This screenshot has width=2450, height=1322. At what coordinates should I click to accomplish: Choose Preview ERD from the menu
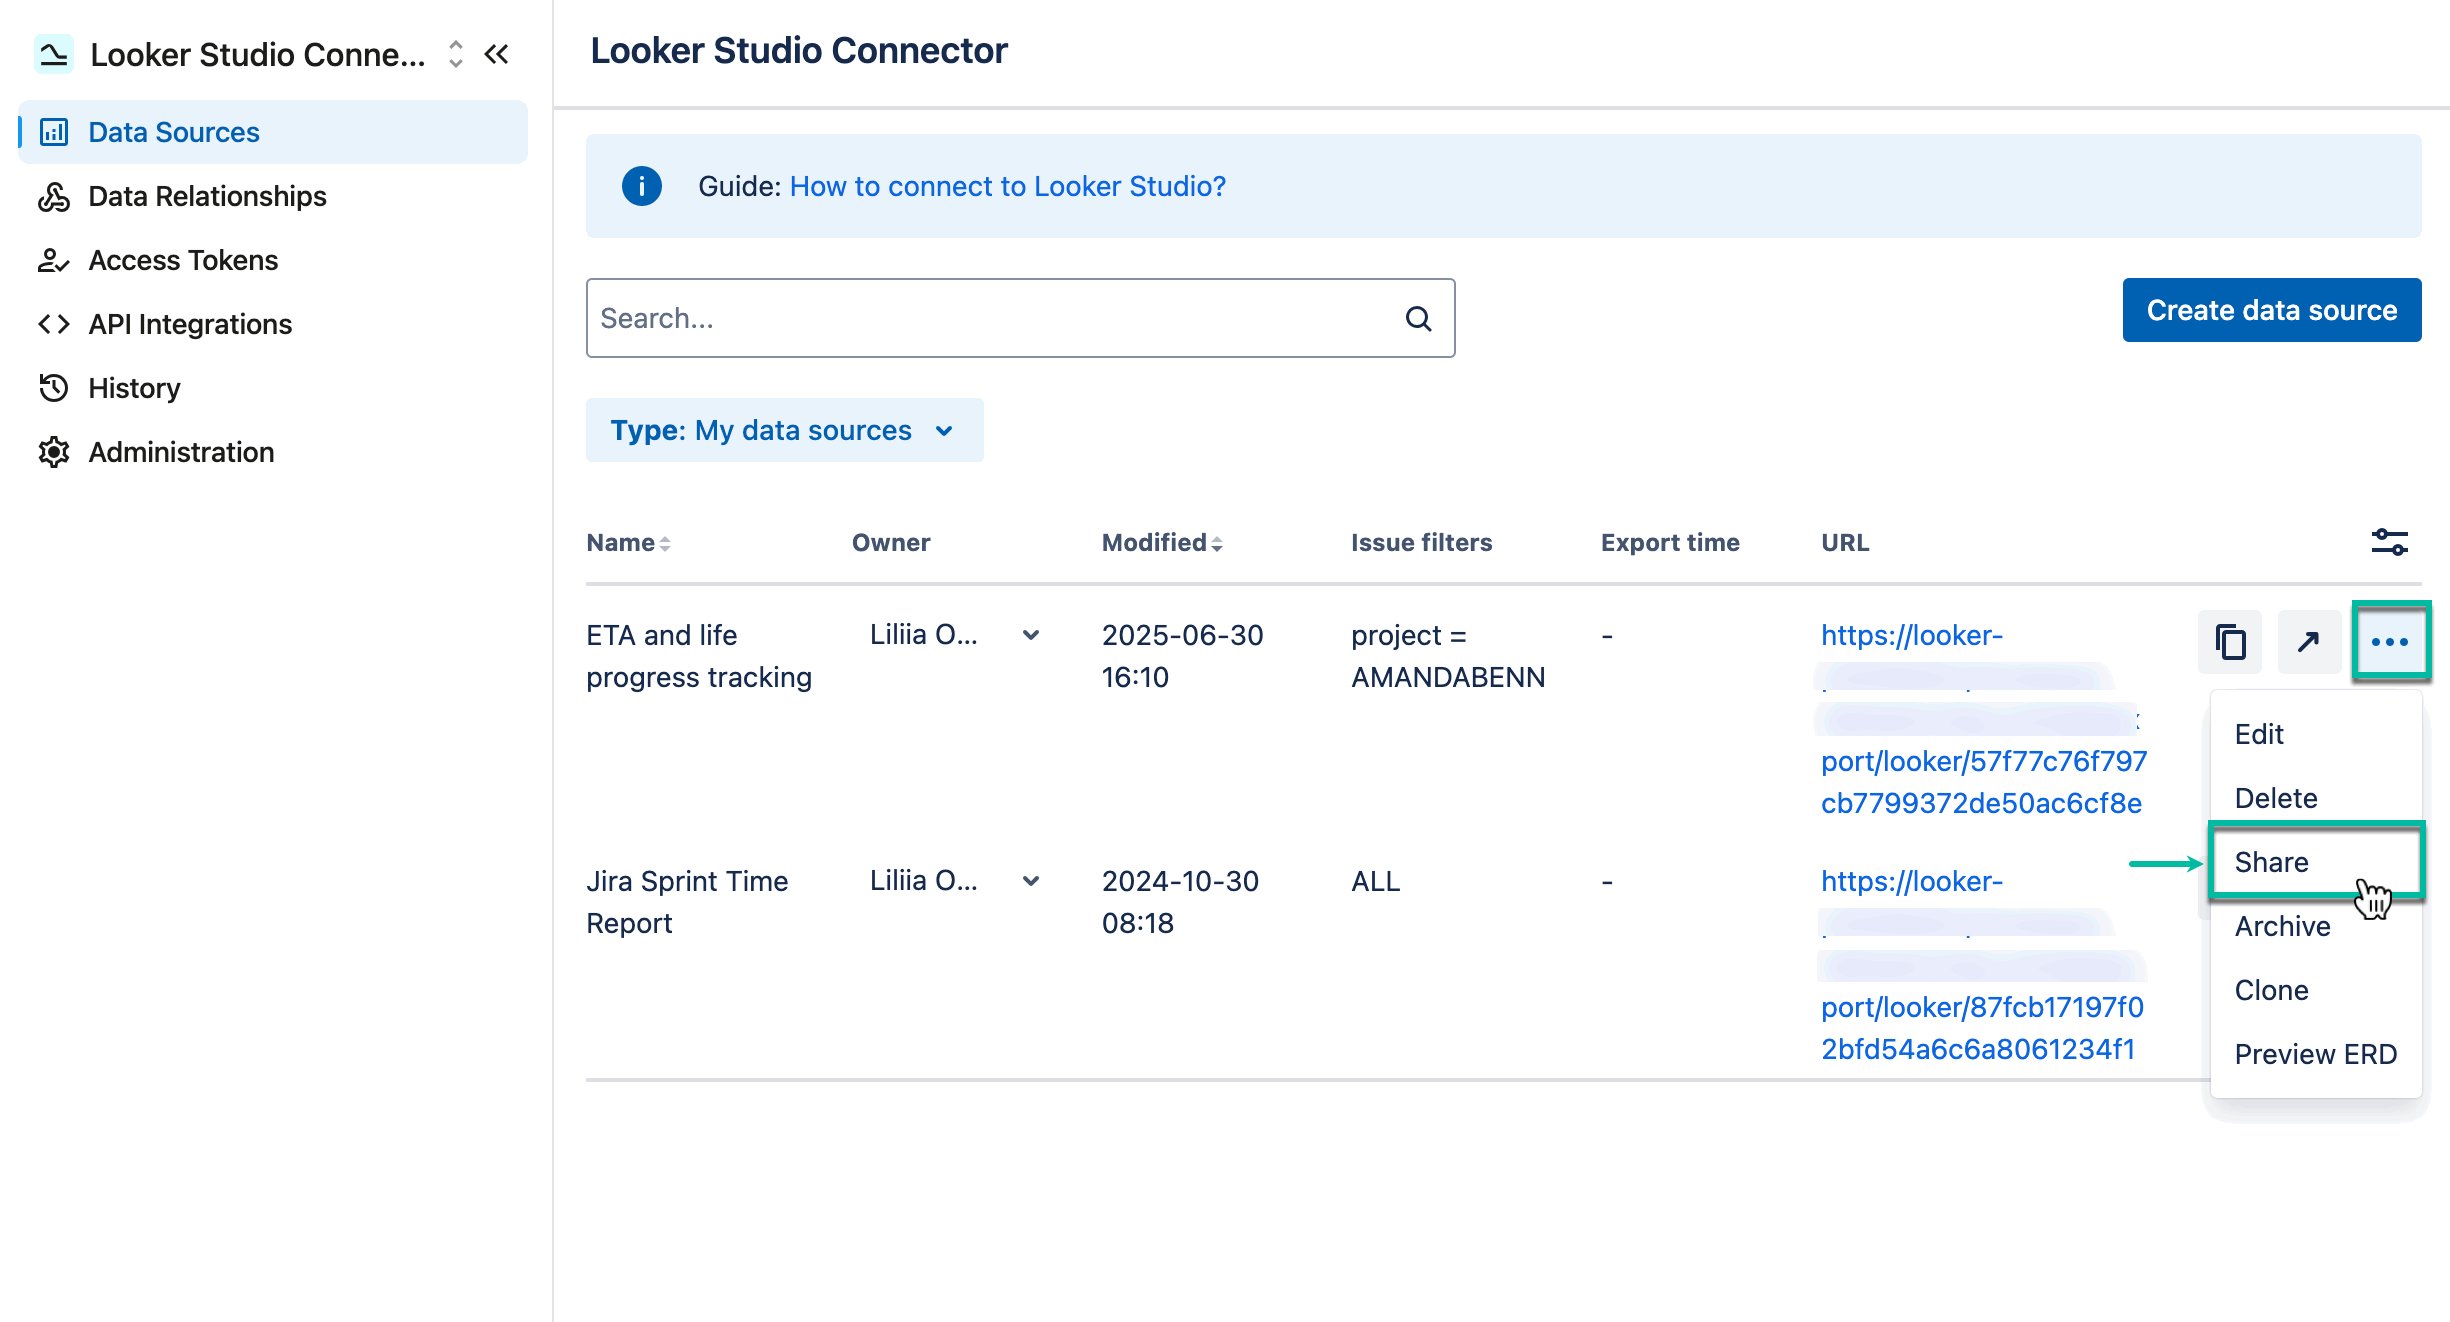pos(2315,1053)
